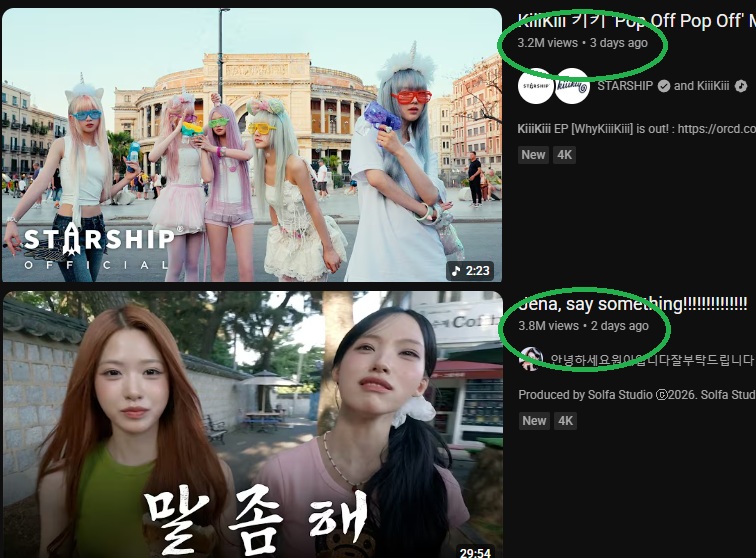Open the Korean channel name under the Jena video

pyautogui.click(x=652, y=360)
